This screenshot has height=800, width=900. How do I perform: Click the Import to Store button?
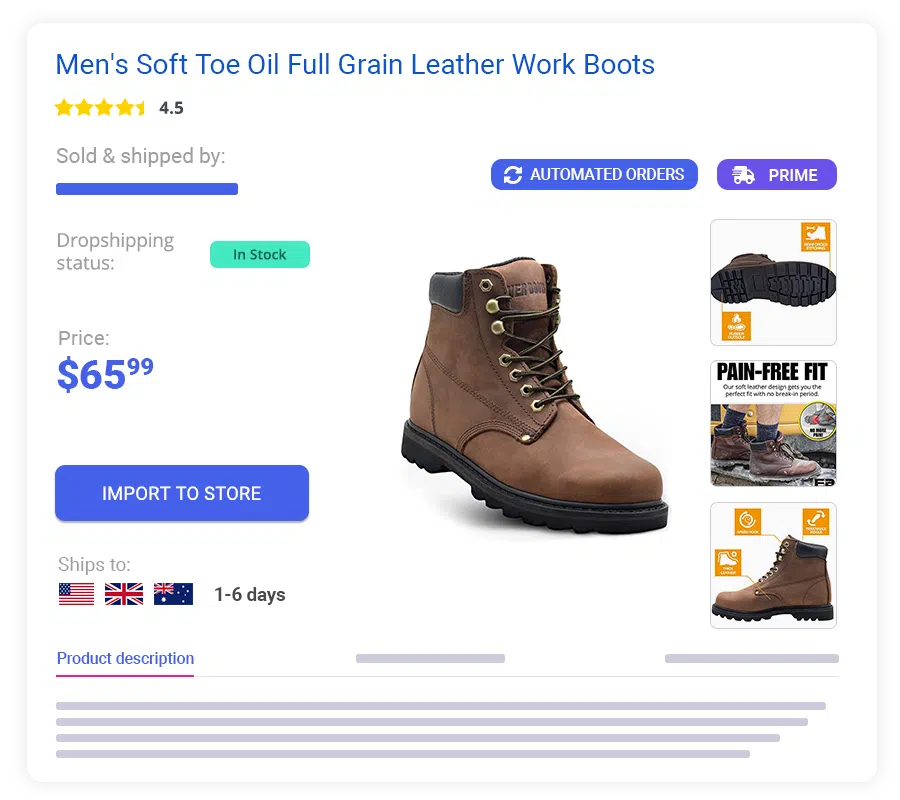pos(182,493)
